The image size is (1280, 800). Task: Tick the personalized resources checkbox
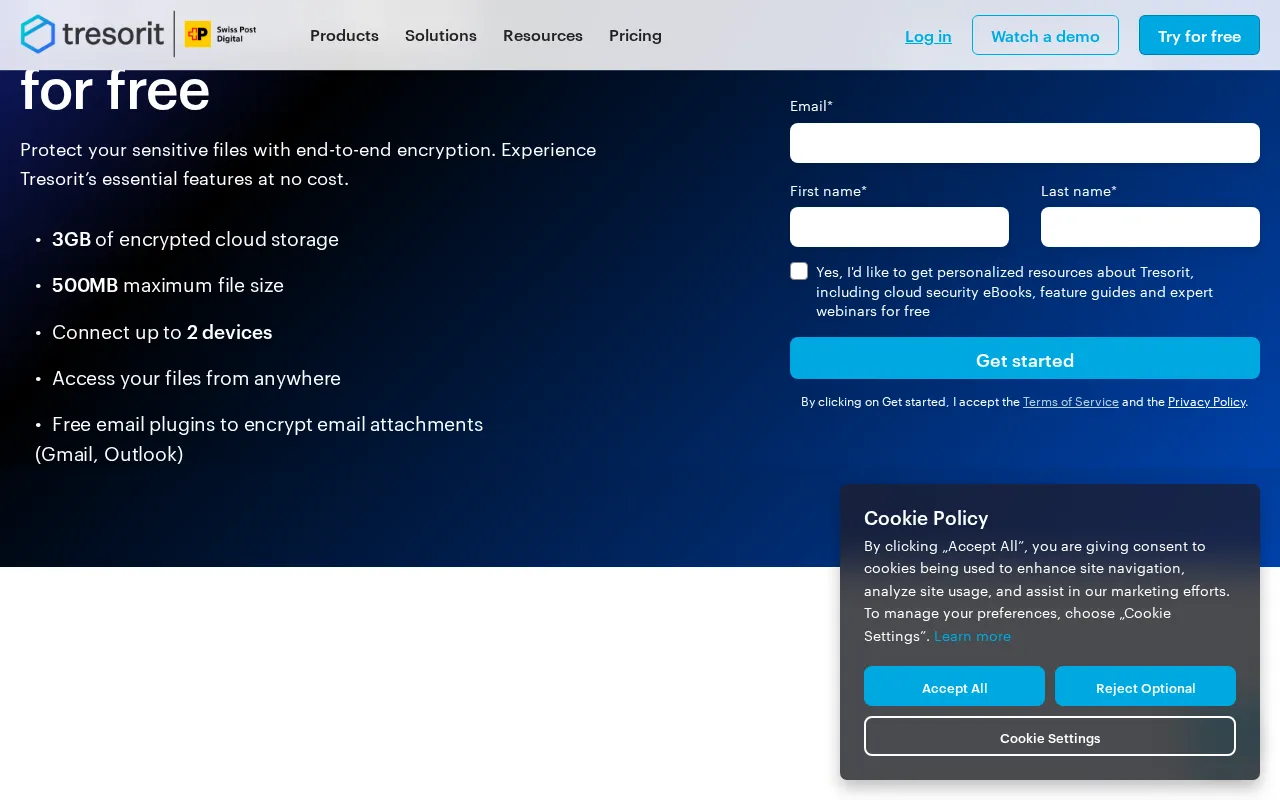pos(799,271)
